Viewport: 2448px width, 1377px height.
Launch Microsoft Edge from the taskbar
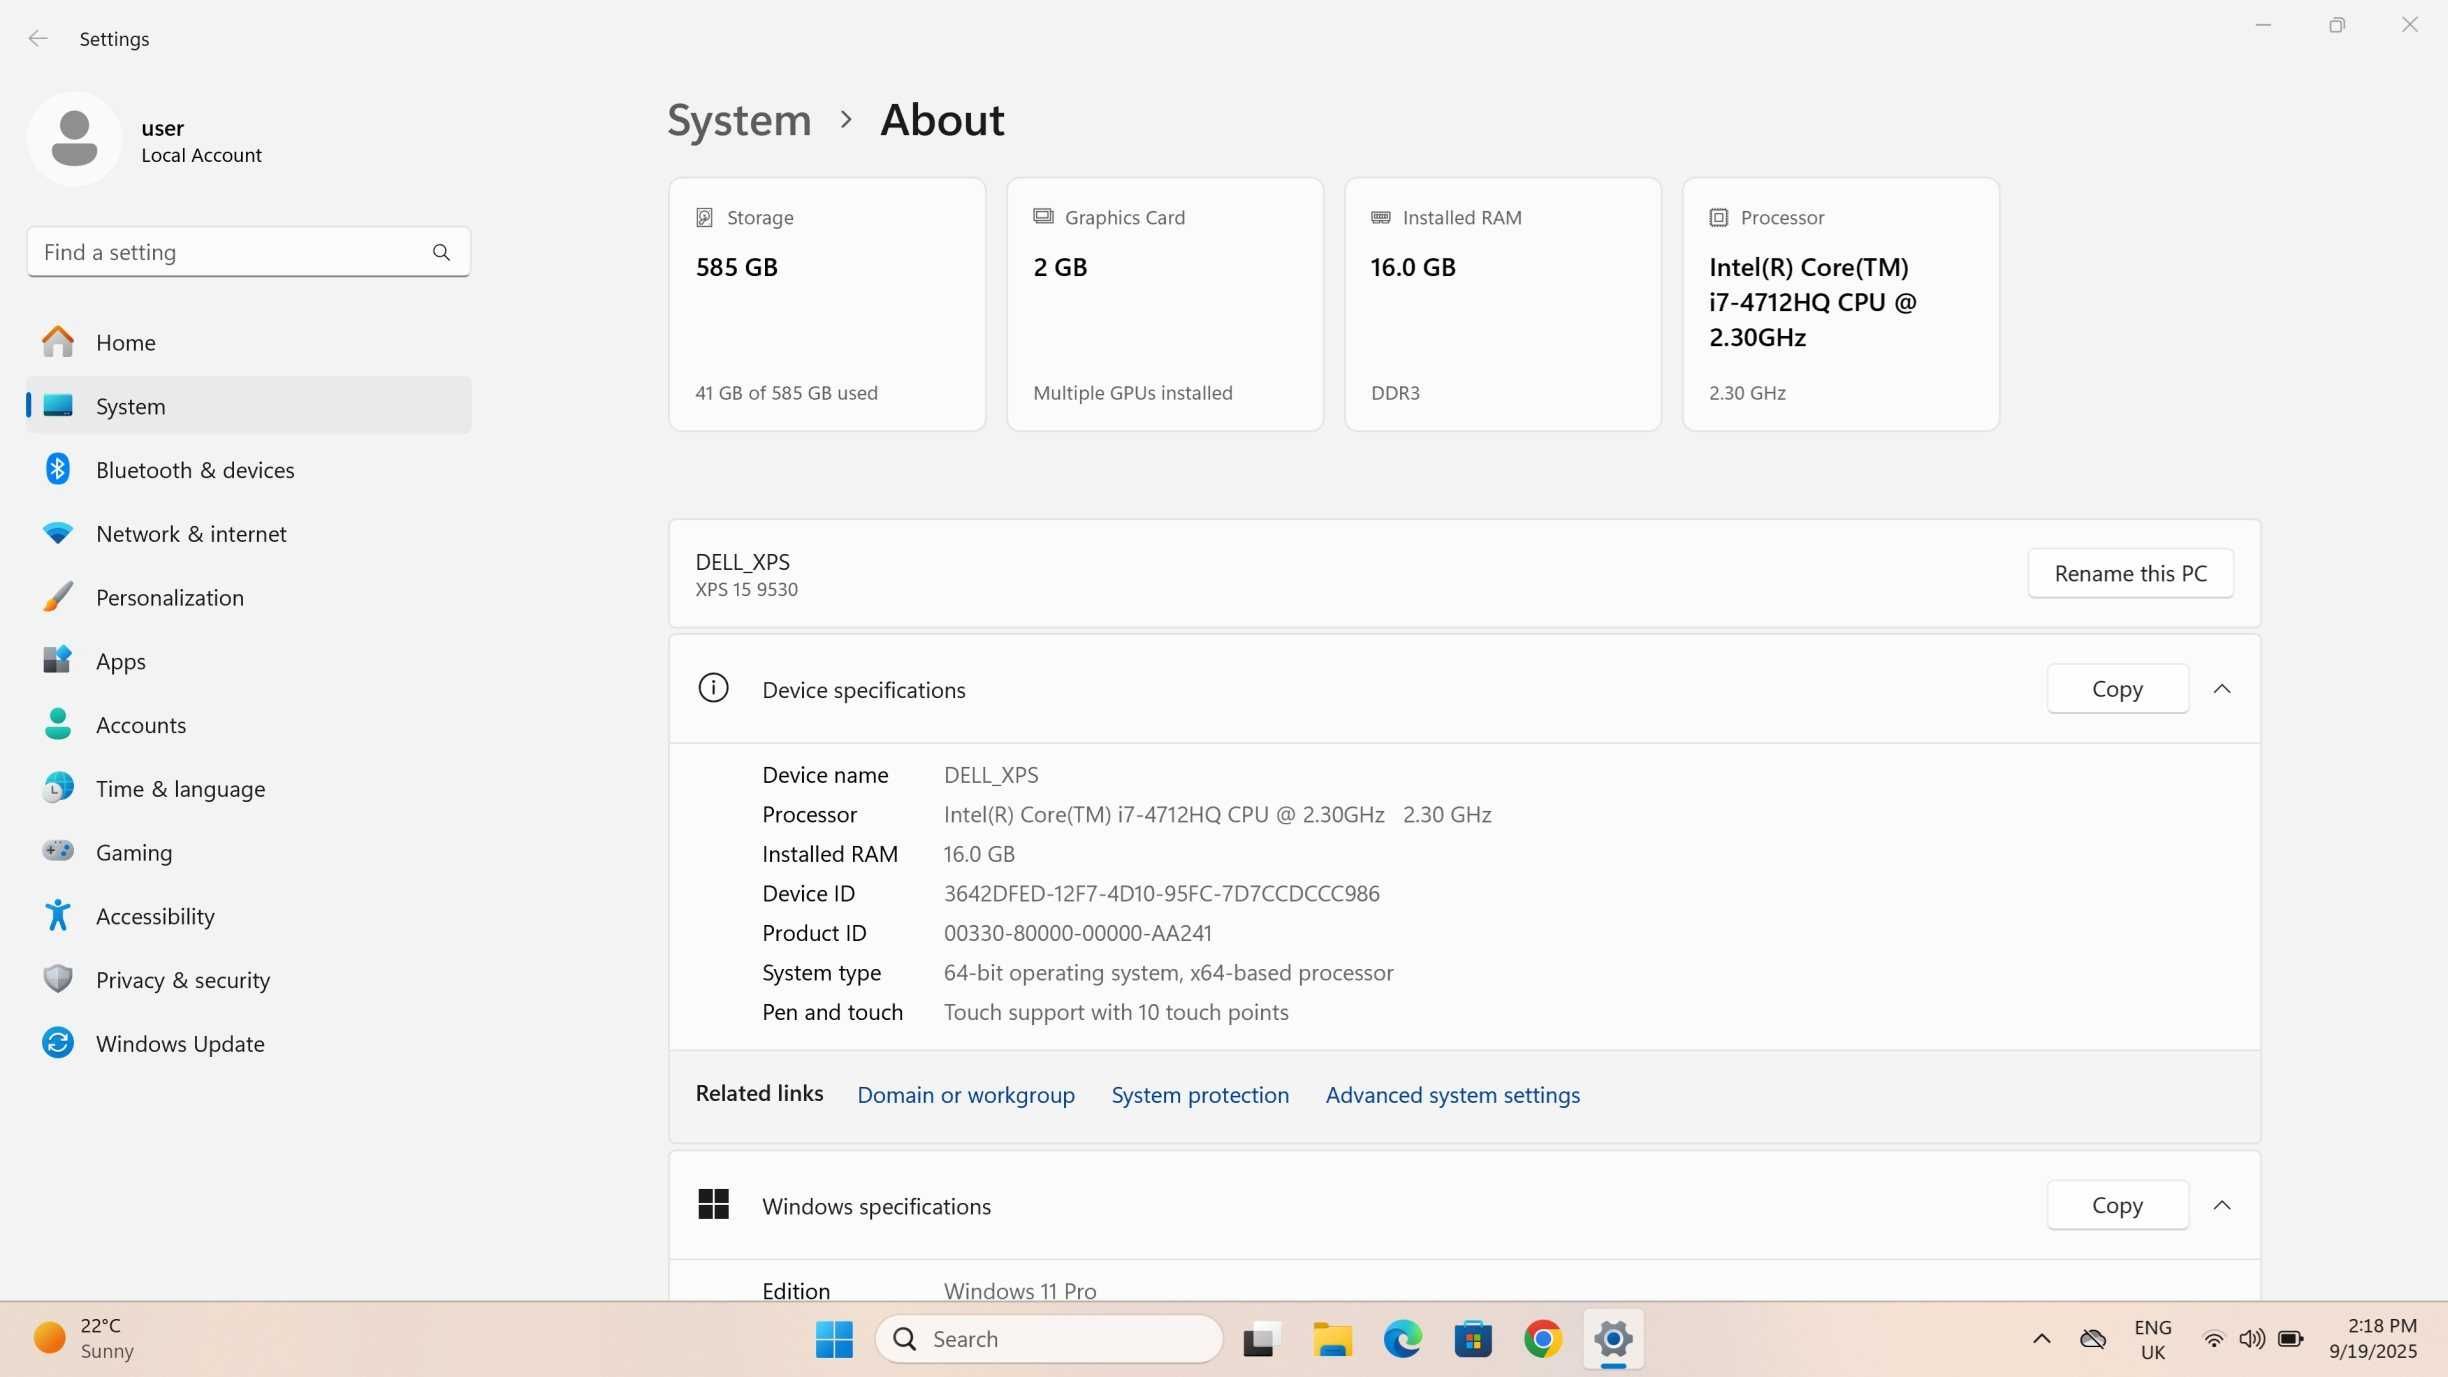pyautogui.click(x=1402, y=1339)
